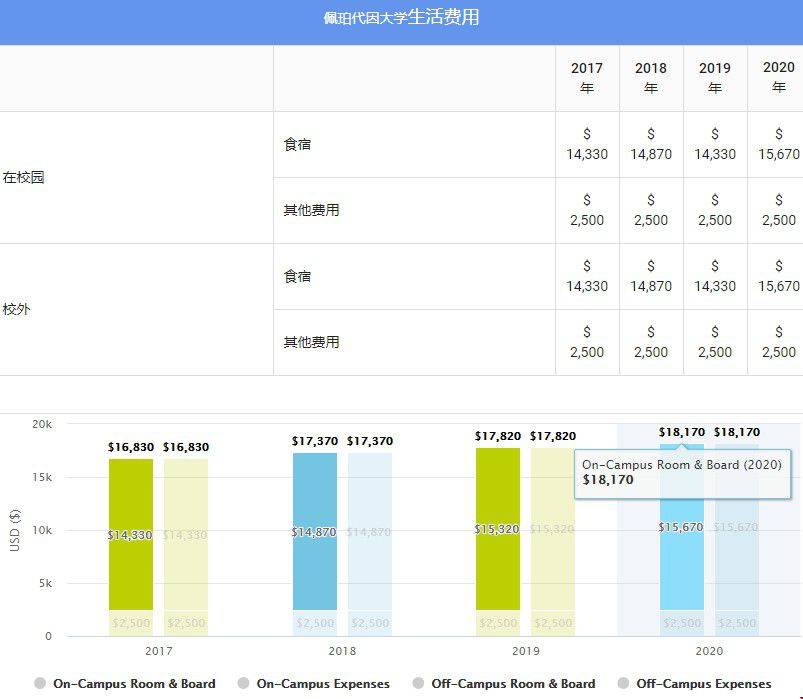Click 在校园 食宿 2020 value $15,670
Screen dimensions: 803x699
779,144
